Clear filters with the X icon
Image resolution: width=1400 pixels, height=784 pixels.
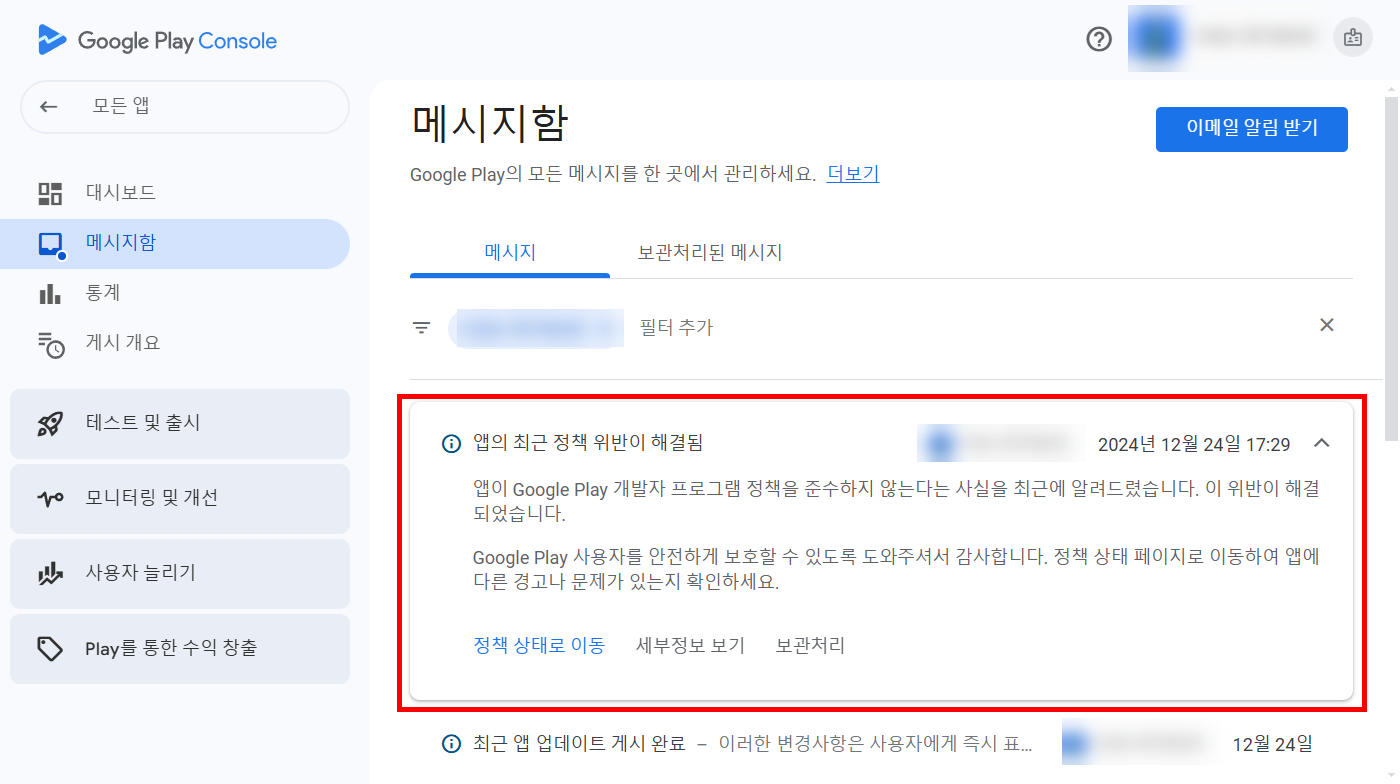(x=1327, y=325)
